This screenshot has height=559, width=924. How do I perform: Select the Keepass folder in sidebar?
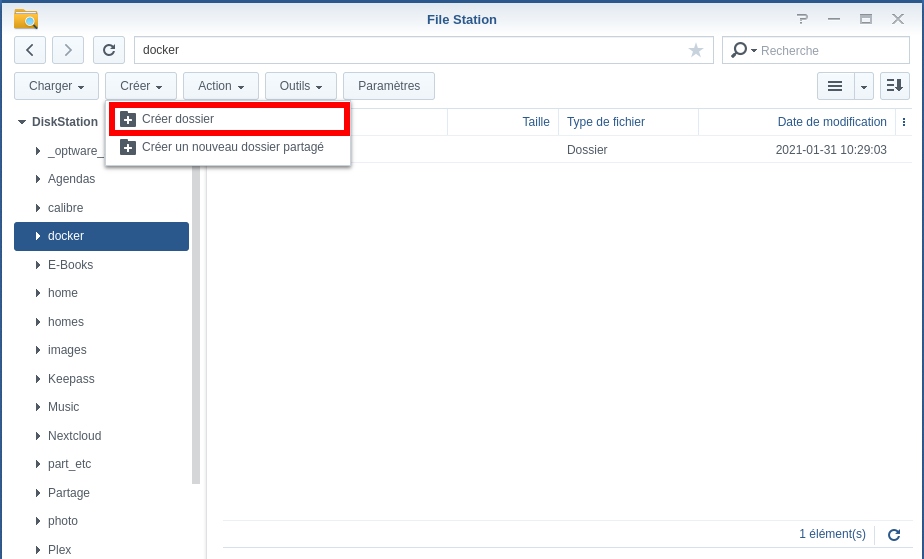(71, 379)
